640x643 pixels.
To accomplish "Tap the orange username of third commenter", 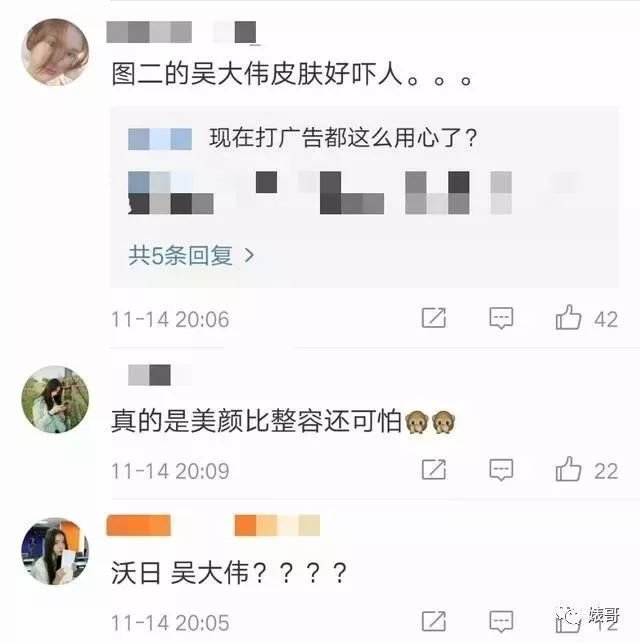I will 213,525.
